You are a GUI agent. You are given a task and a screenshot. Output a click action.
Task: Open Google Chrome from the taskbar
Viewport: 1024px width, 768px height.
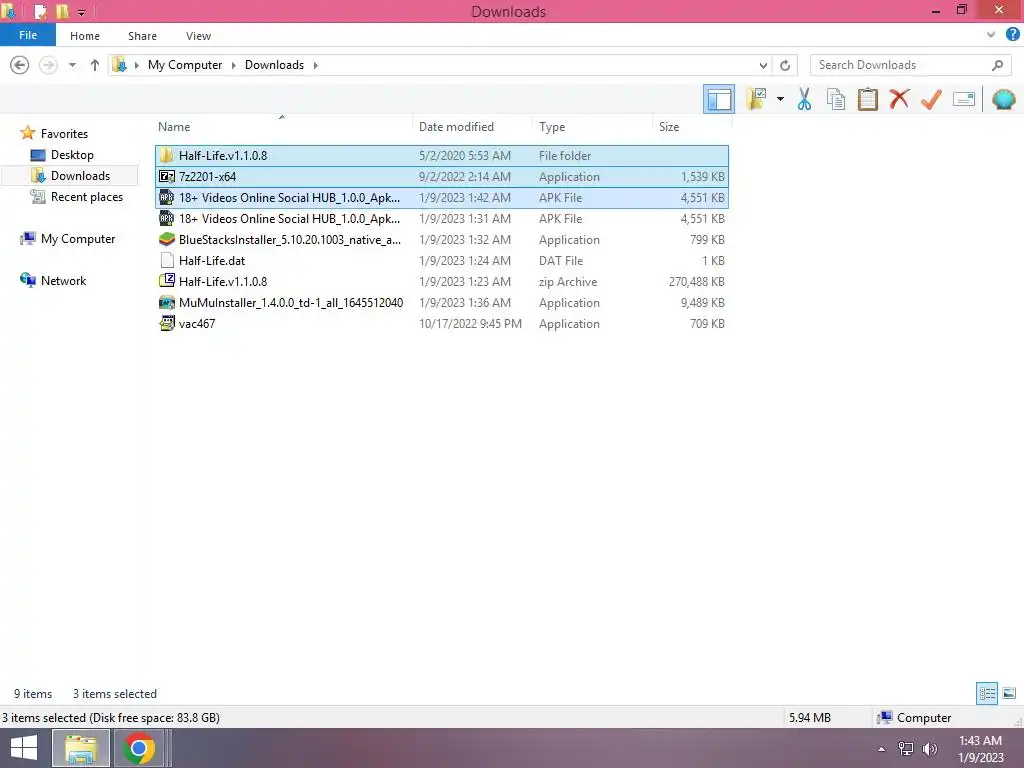(x=138, y=748)
